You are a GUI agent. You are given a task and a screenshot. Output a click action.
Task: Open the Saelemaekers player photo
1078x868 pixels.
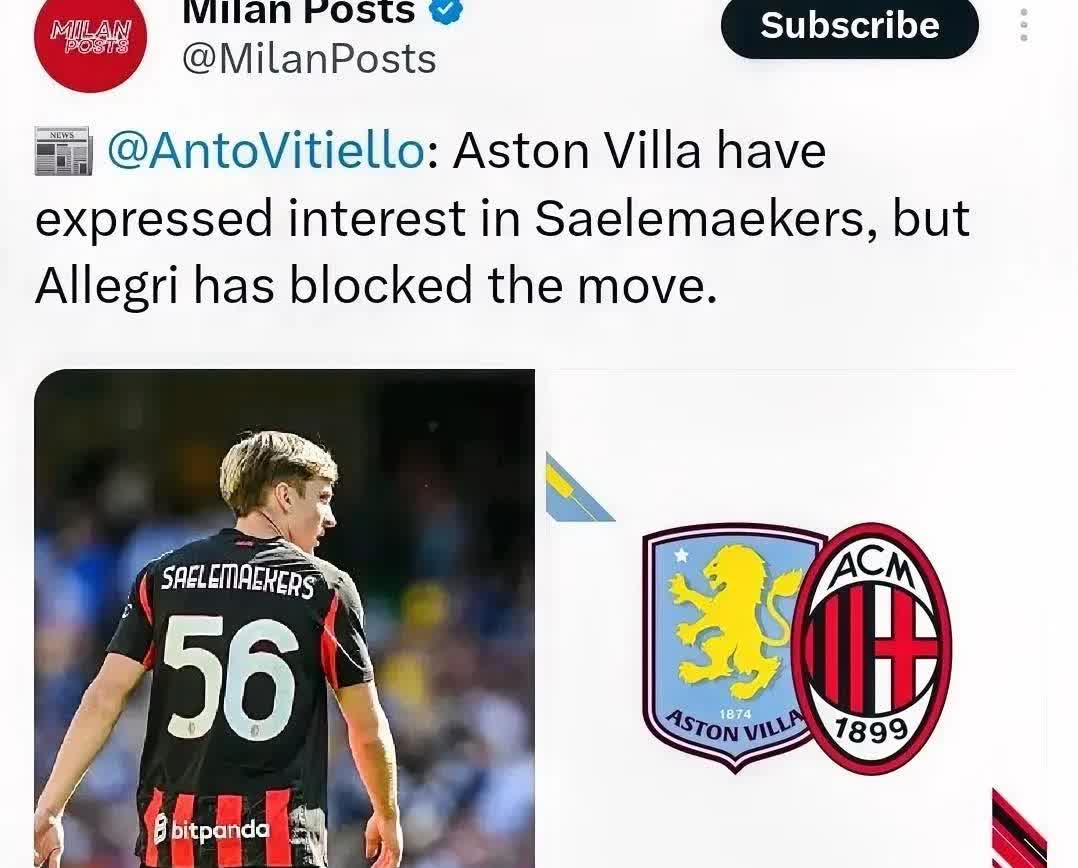(x=285, y=619)
